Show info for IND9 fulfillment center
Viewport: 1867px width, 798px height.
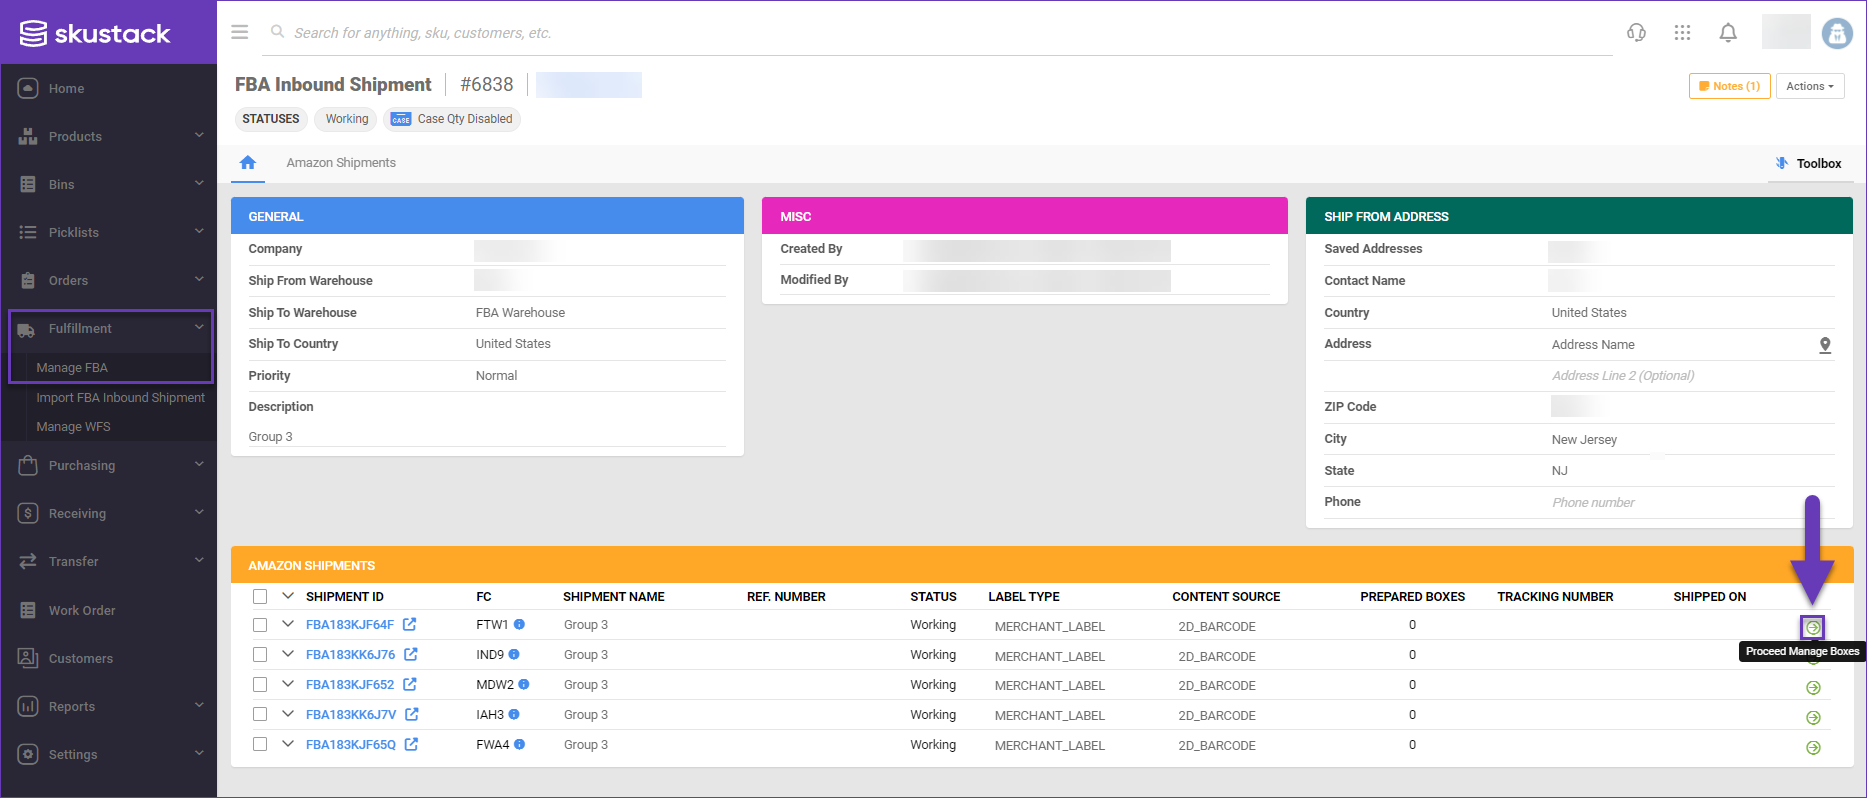(x=514, y=654)
